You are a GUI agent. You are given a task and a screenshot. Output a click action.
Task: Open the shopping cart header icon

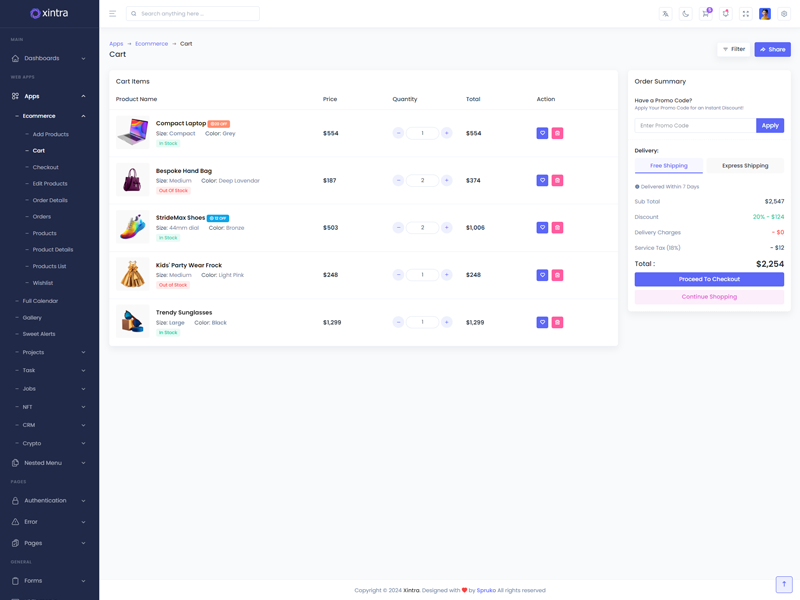point(705,14)
